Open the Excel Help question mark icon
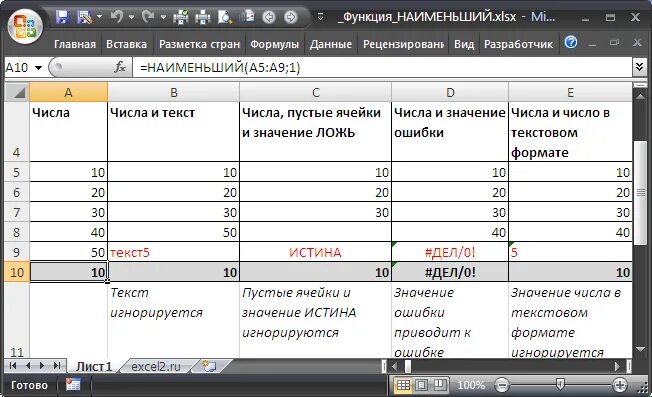This screenshot has height=397, width=652. pyautogui.click(x=571, y=42)
